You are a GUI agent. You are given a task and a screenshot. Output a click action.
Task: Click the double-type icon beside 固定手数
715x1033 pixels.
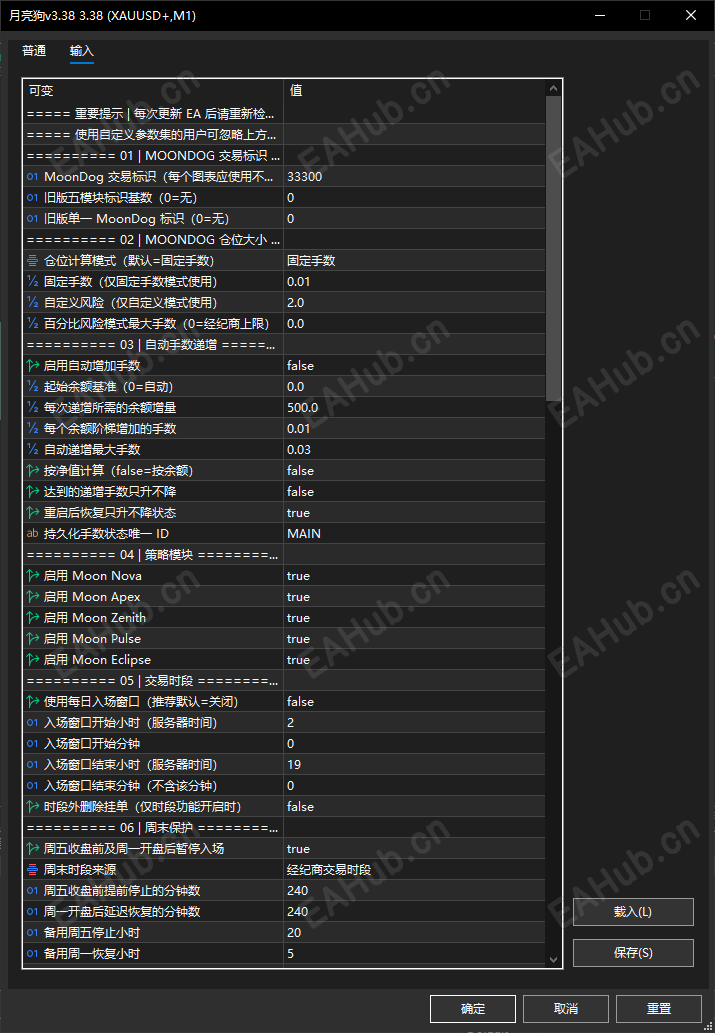click(32, 281)
